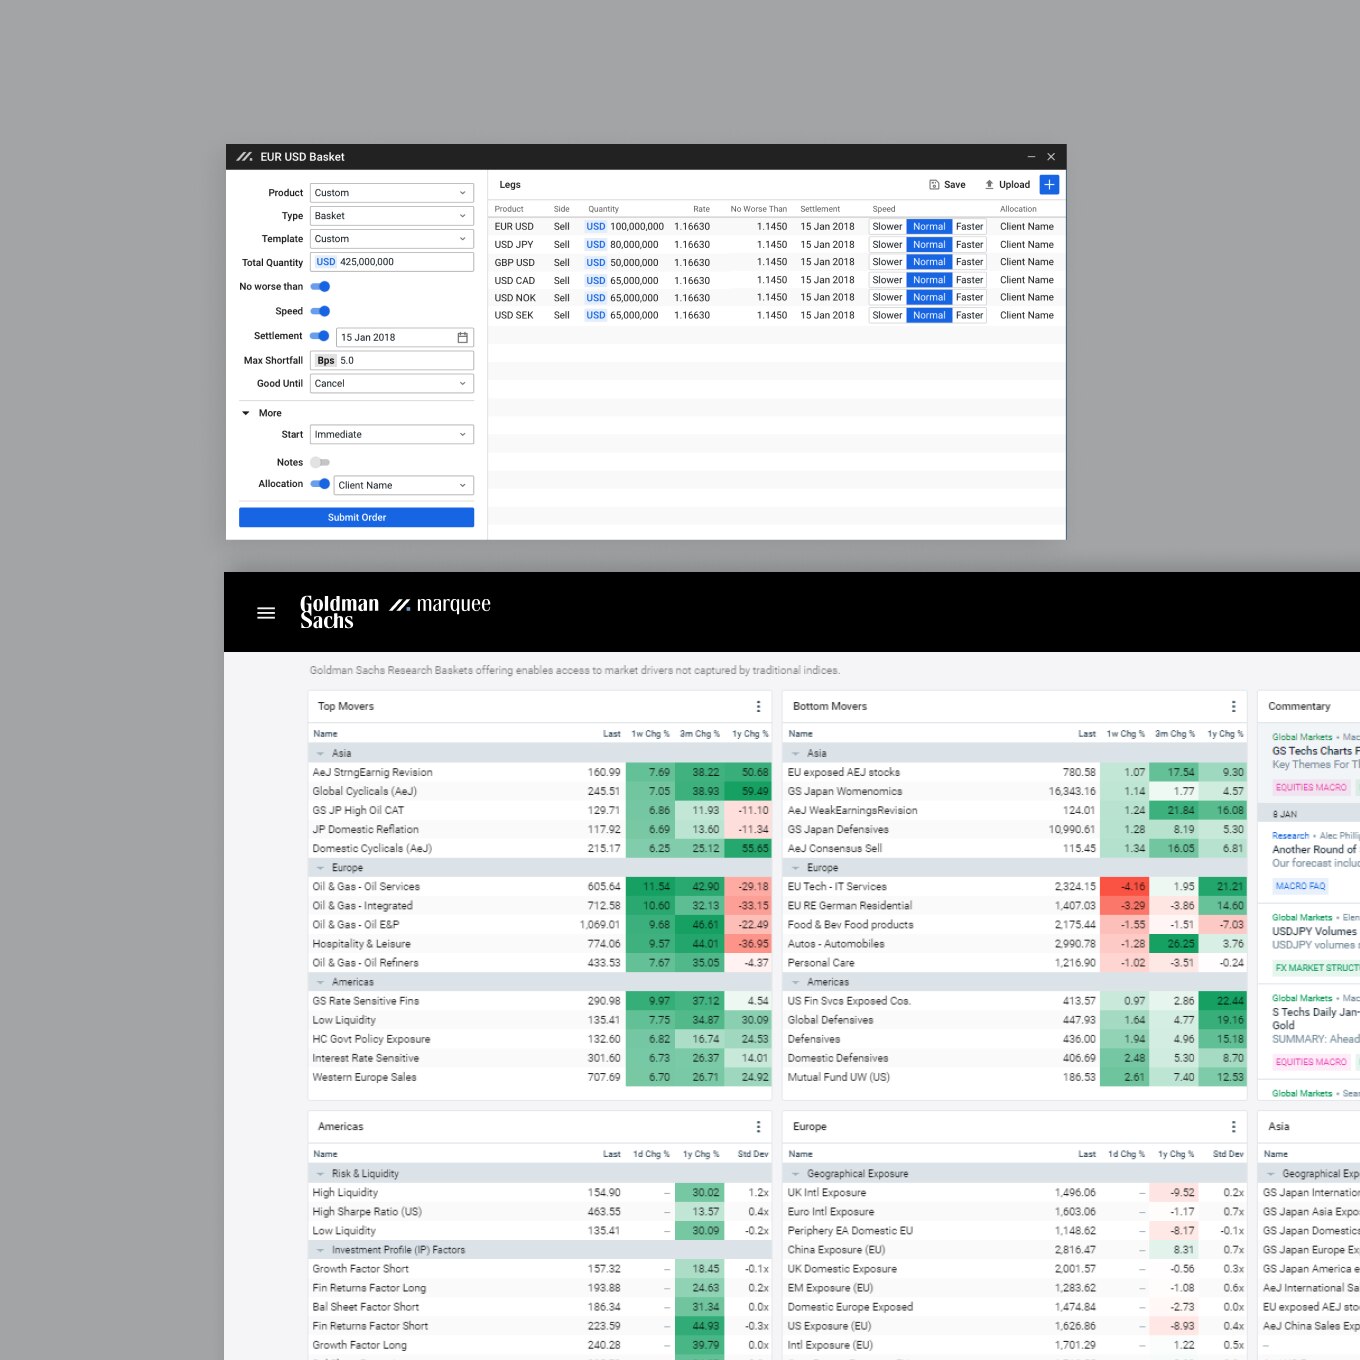The image size is (1360, 1360).
Task: Open the calendar picker for Settlement date
Action: (x=462, y=338)
